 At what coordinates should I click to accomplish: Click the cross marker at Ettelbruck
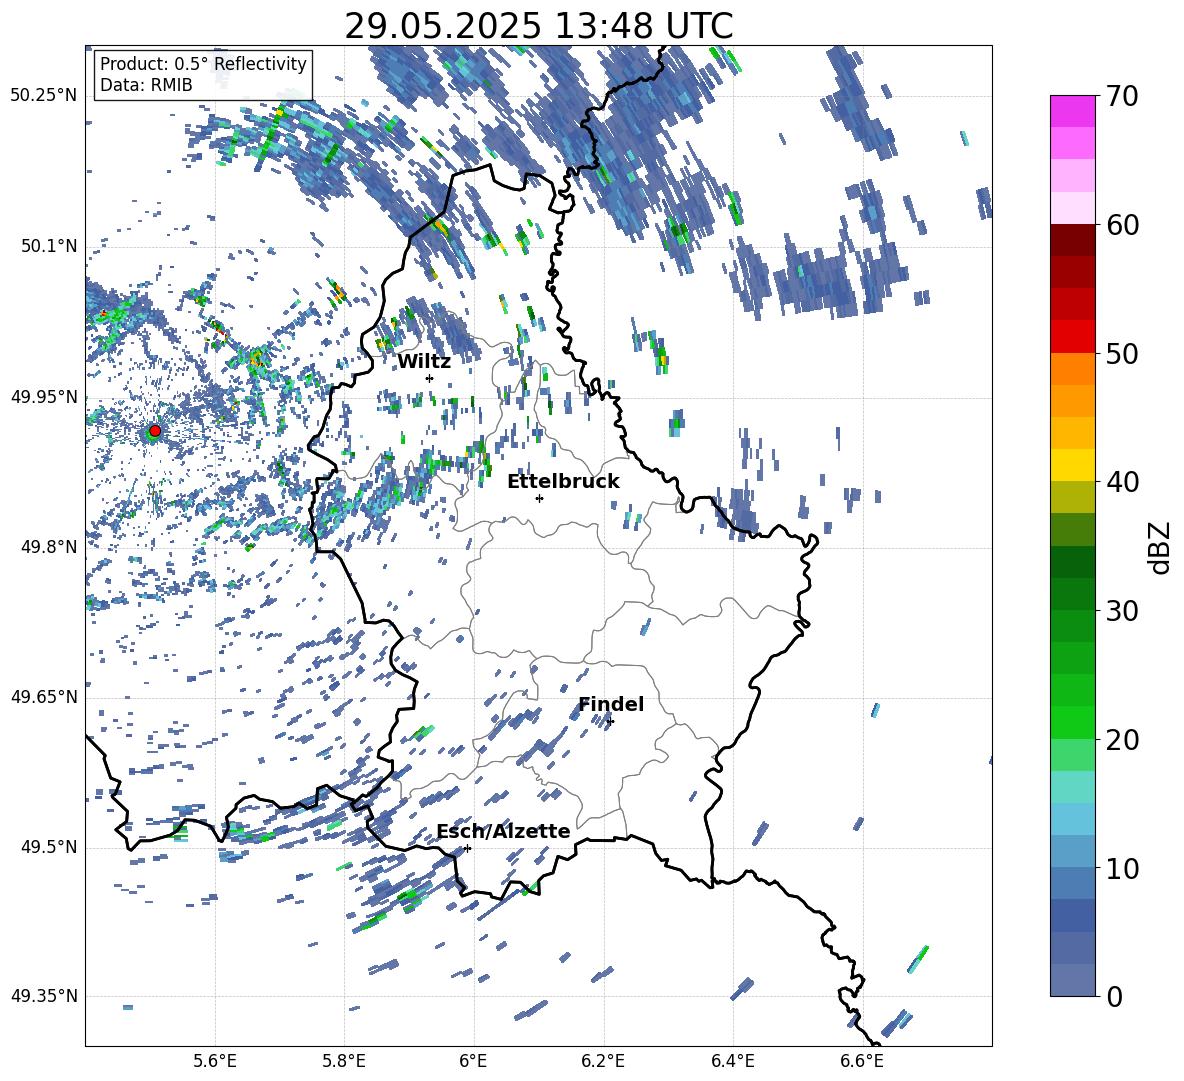pyautogui.click(x=539, y=498)
